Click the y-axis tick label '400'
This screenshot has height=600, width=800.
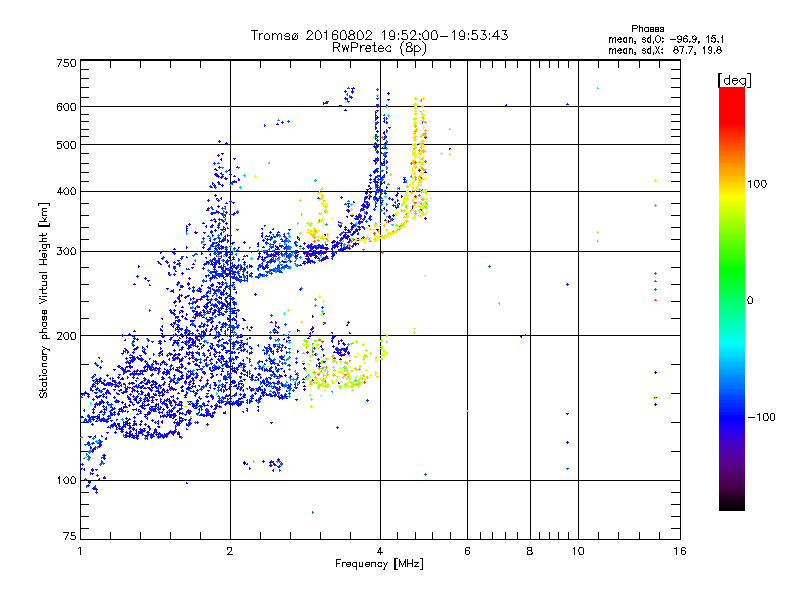[x=66, y=191]
